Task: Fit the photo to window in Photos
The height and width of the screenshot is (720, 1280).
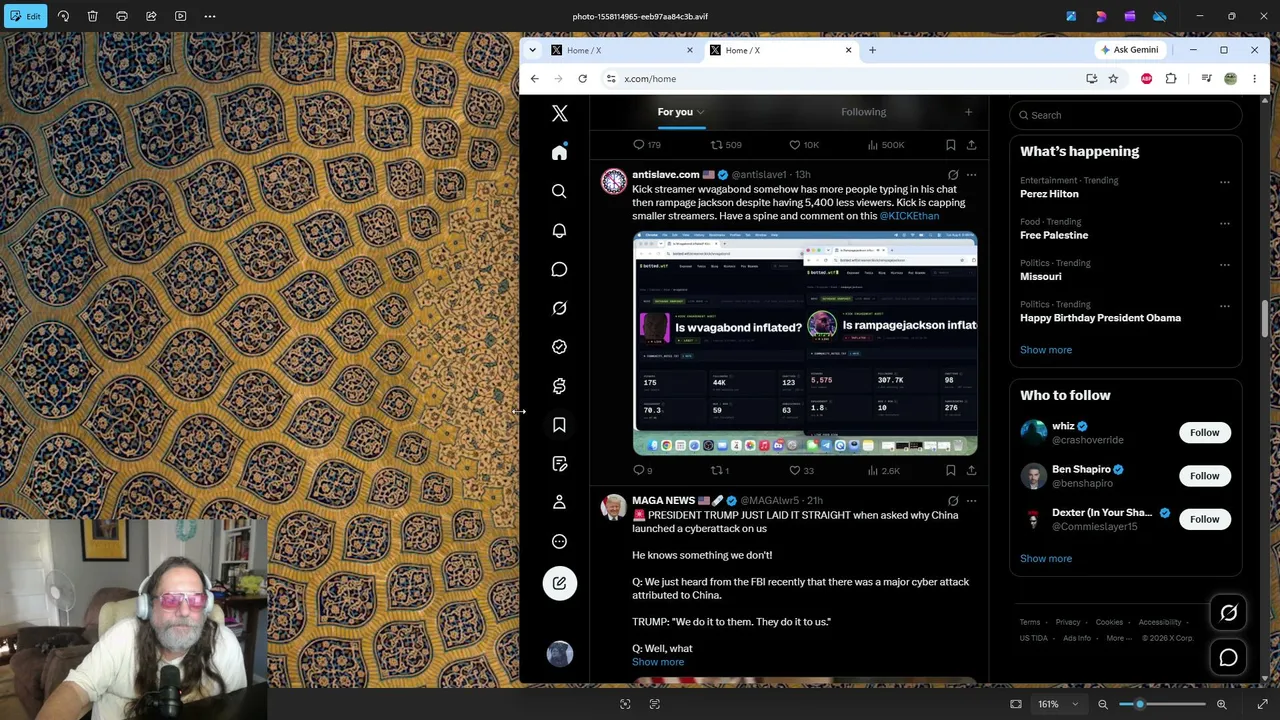Action: click(1016, 704)
